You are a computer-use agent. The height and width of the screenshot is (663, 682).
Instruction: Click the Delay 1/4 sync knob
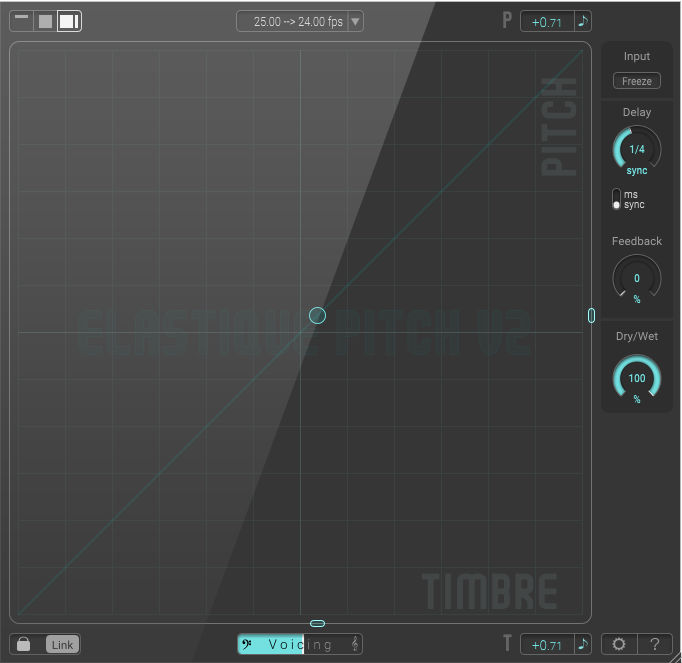point(636,150)
